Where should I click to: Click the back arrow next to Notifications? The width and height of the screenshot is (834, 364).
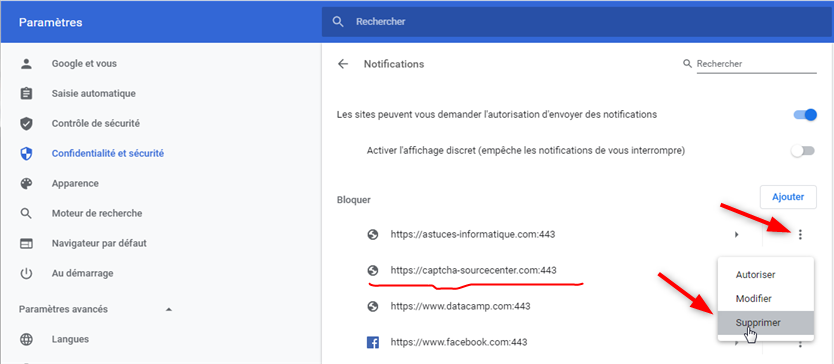pyautogui.click(x=343, y=64)
